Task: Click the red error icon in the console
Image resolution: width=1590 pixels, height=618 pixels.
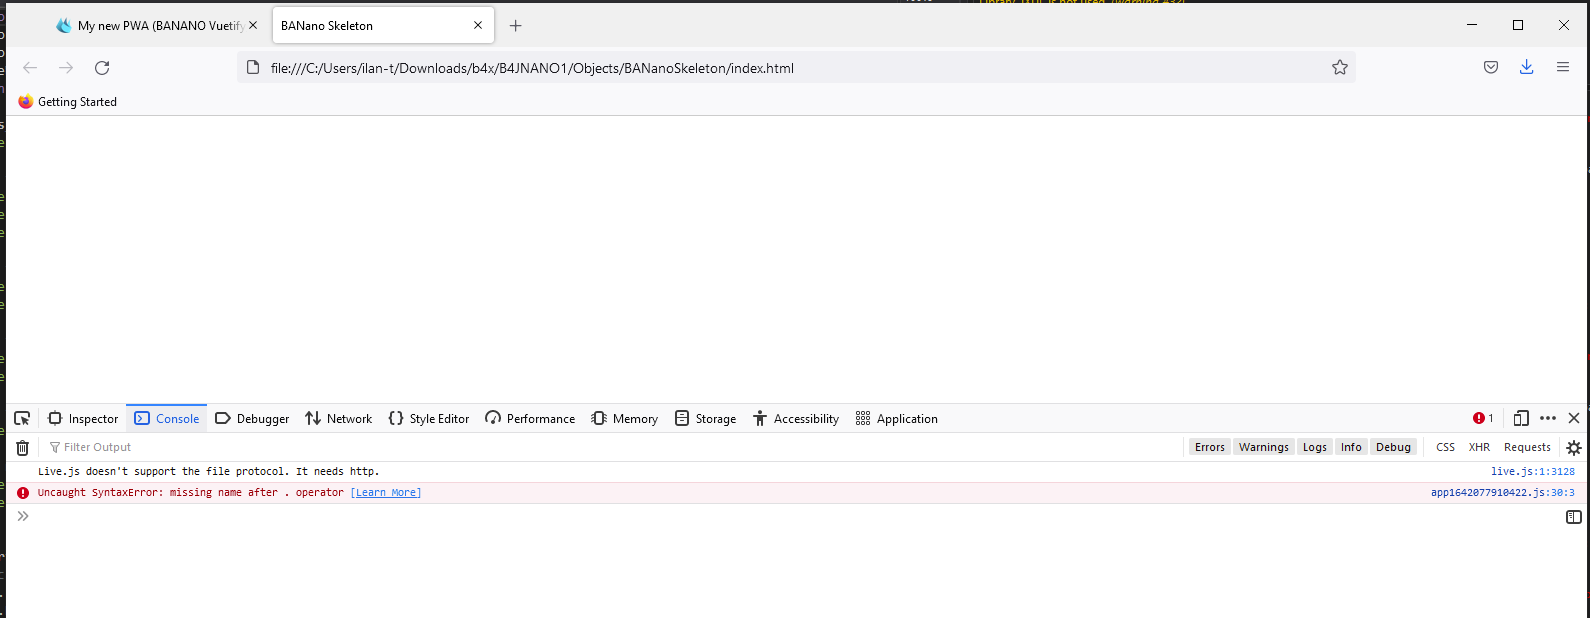Action: pos(23,493)
